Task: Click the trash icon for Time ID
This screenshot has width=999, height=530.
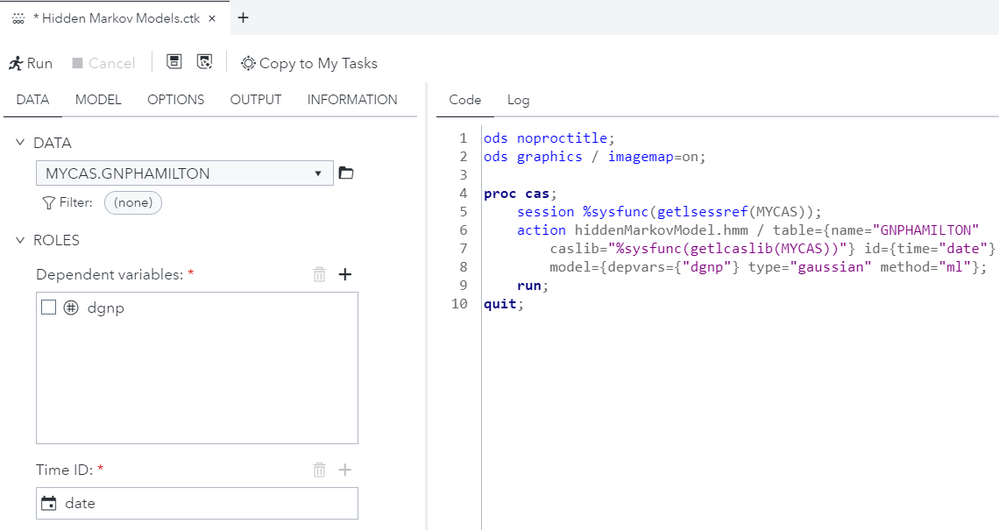Action: pos(319,470)
